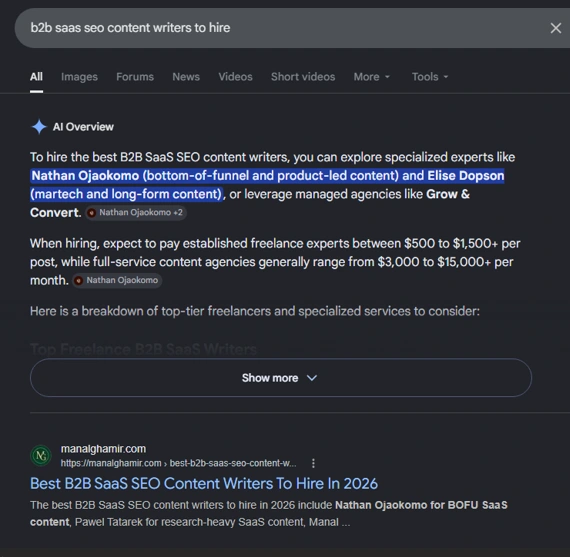570x557 pixels.
Task: Switch to the Images tab
Action: click(79, 77)
